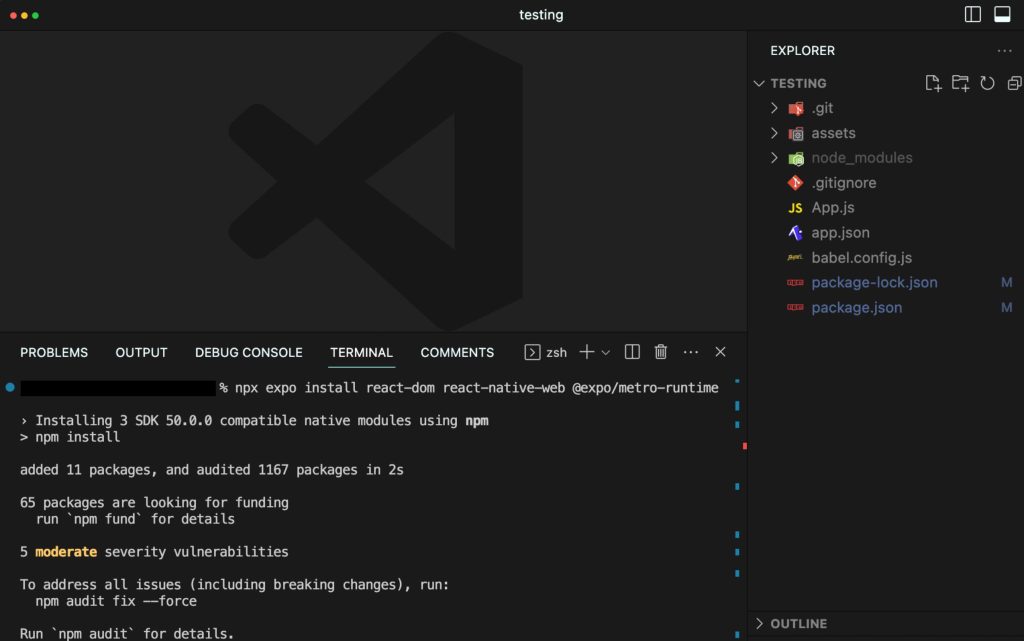This screenshot has width=1024, height=641.
Task: Click the red marker on terminal scrollbar
Action: coord(744,446)
